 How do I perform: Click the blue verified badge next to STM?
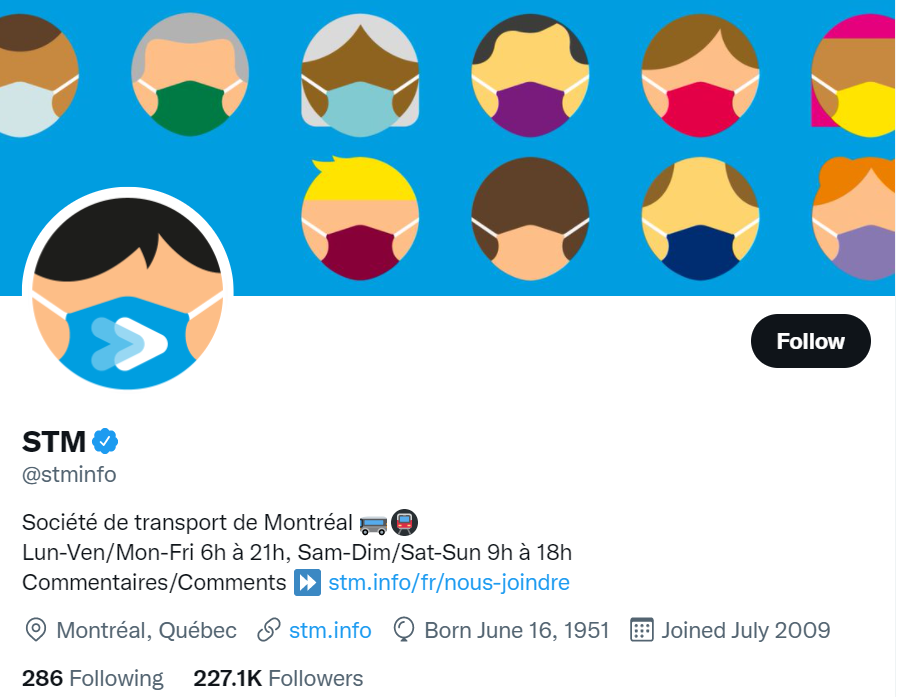(106, 440)
